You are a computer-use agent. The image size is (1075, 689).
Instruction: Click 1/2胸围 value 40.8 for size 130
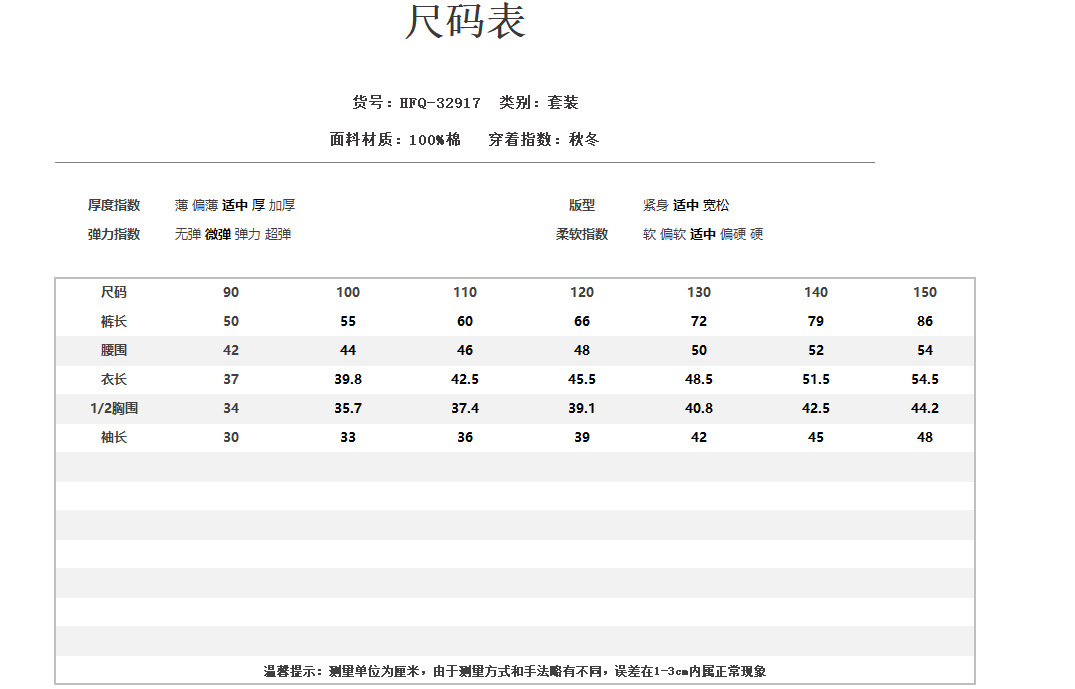coord(699,408)
